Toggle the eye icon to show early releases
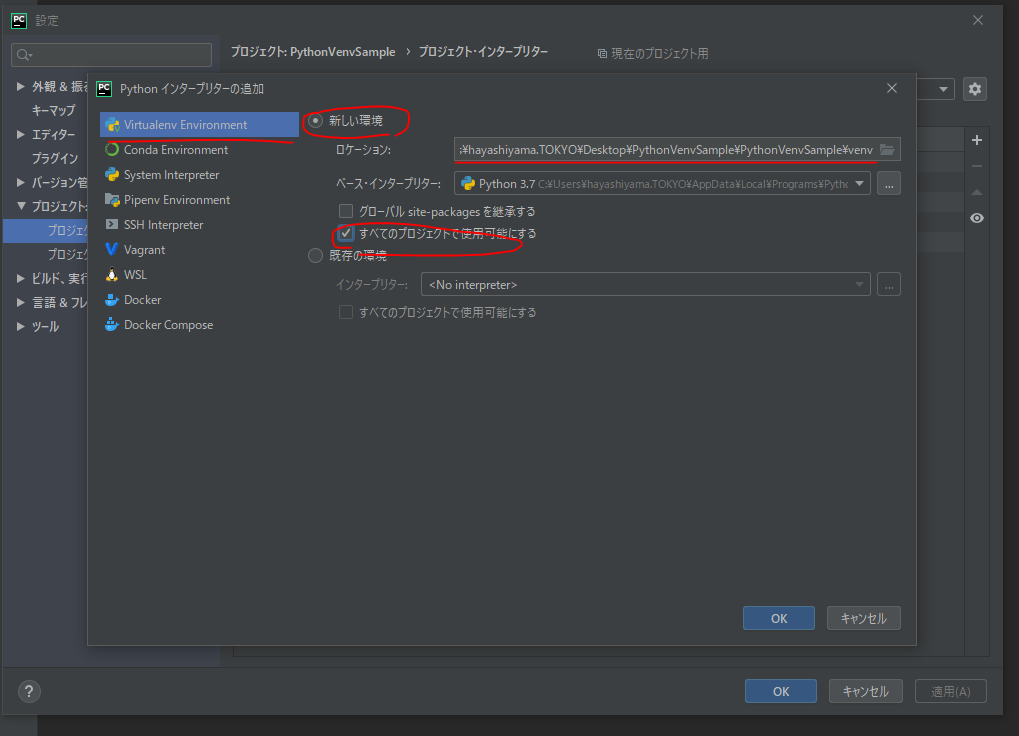 [x=977, y=218]
